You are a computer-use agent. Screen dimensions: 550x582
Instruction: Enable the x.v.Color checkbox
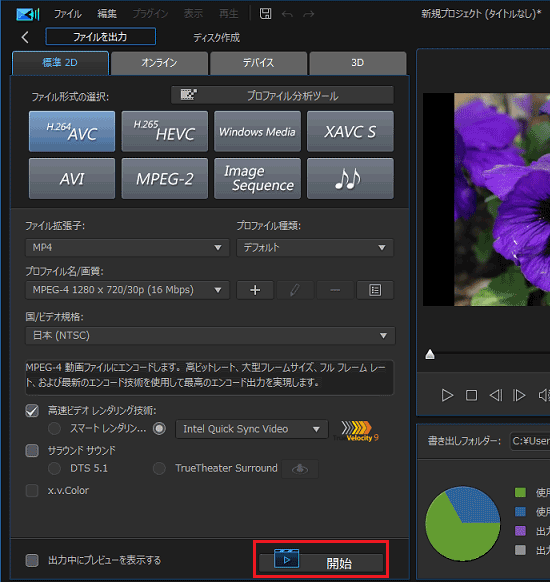(32, 490)
